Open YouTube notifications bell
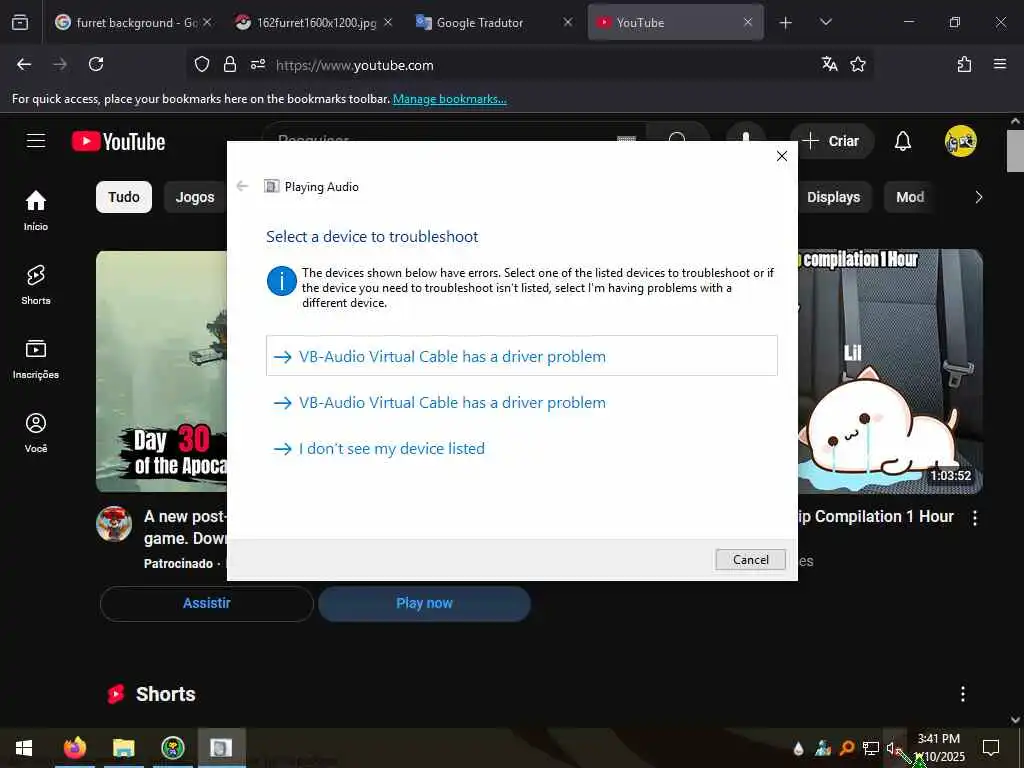1024x768 pixels. tap(903, 141)
